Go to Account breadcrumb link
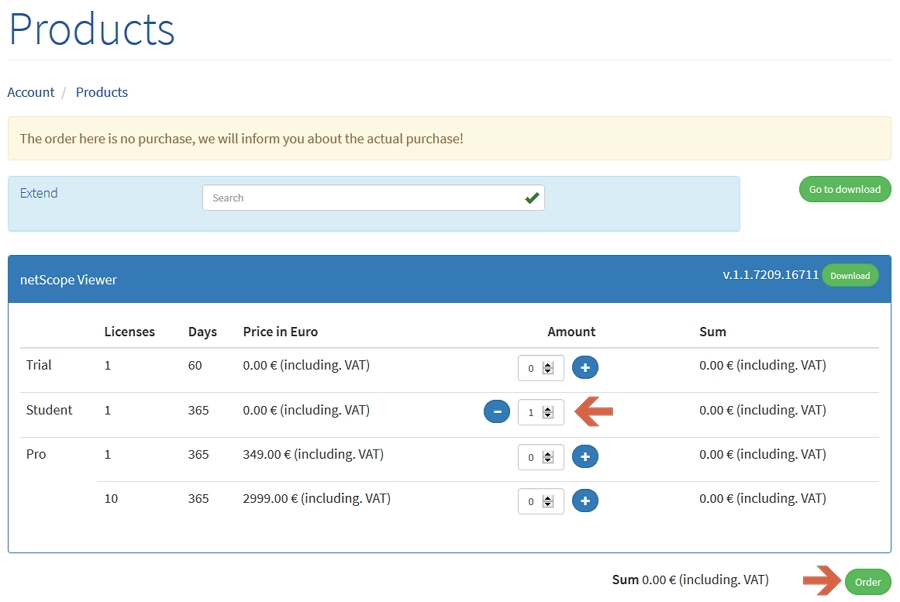 point(30,92)
